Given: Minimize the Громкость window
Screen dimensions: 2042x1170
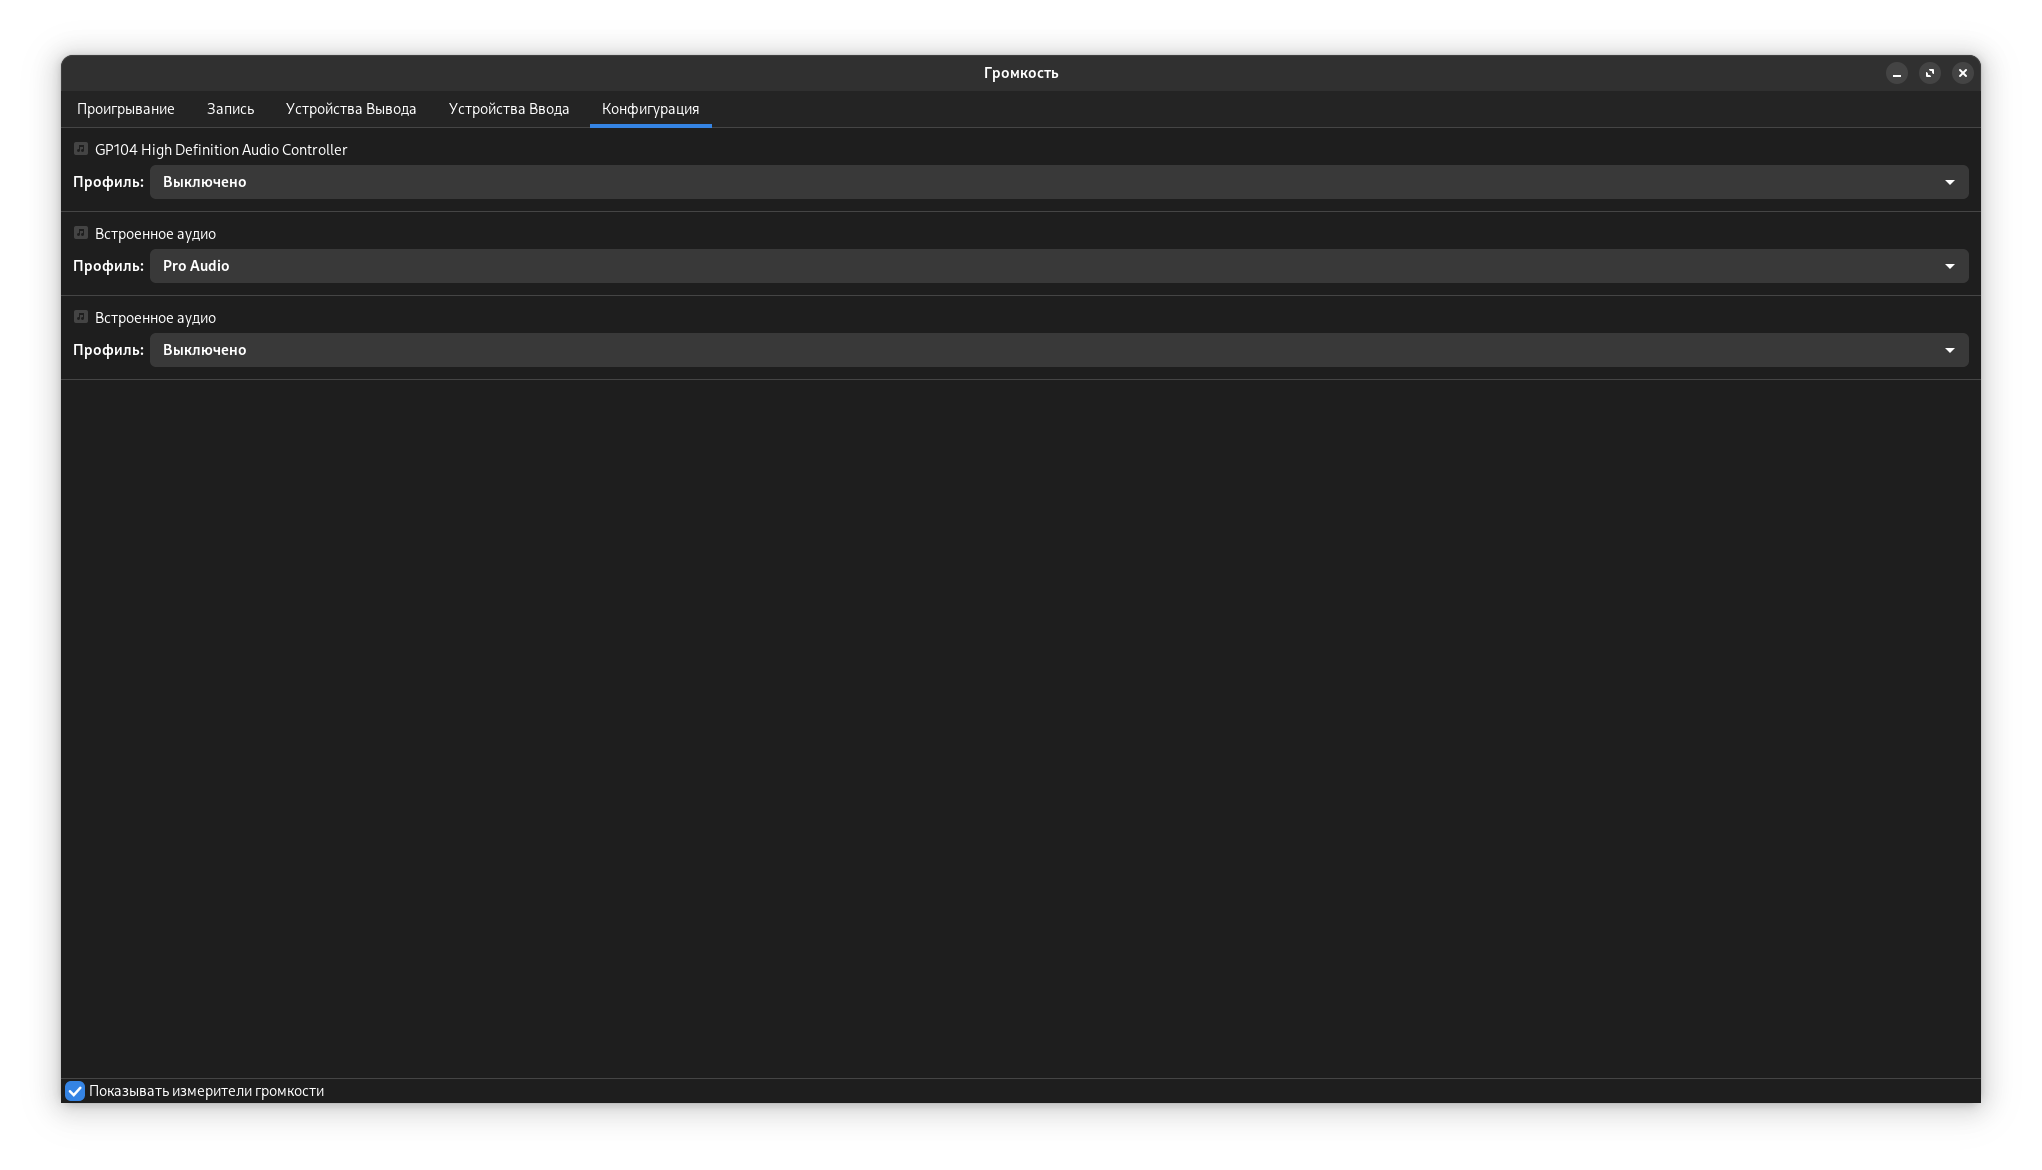Looking at the screenshot, I should (x=1897, y=73).
